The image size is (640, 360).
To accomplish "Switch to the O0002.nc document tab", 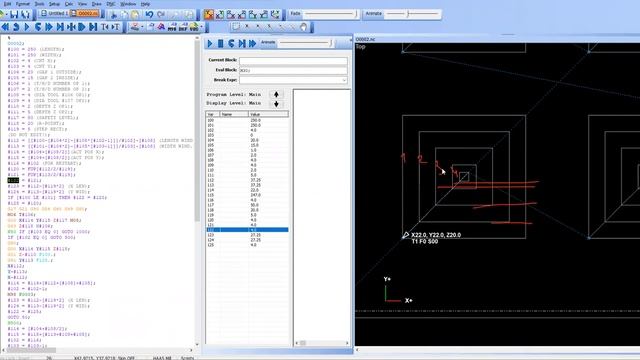I will coord(84,13).
